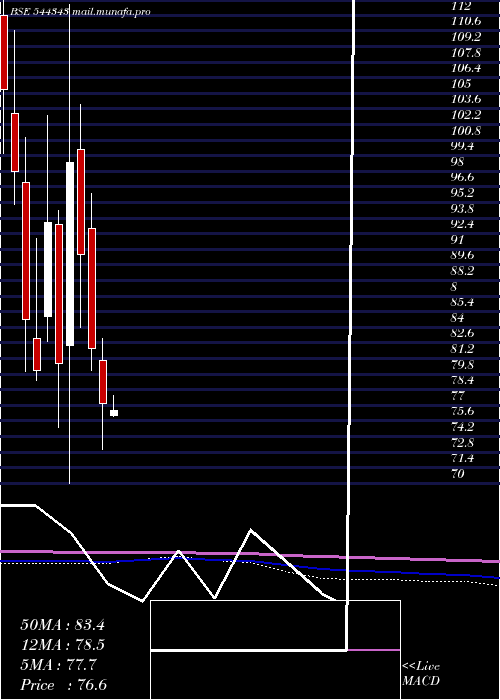
Task: Click the 102.2 price axis label
Action: pyautogui.click(x=466, y=115)
